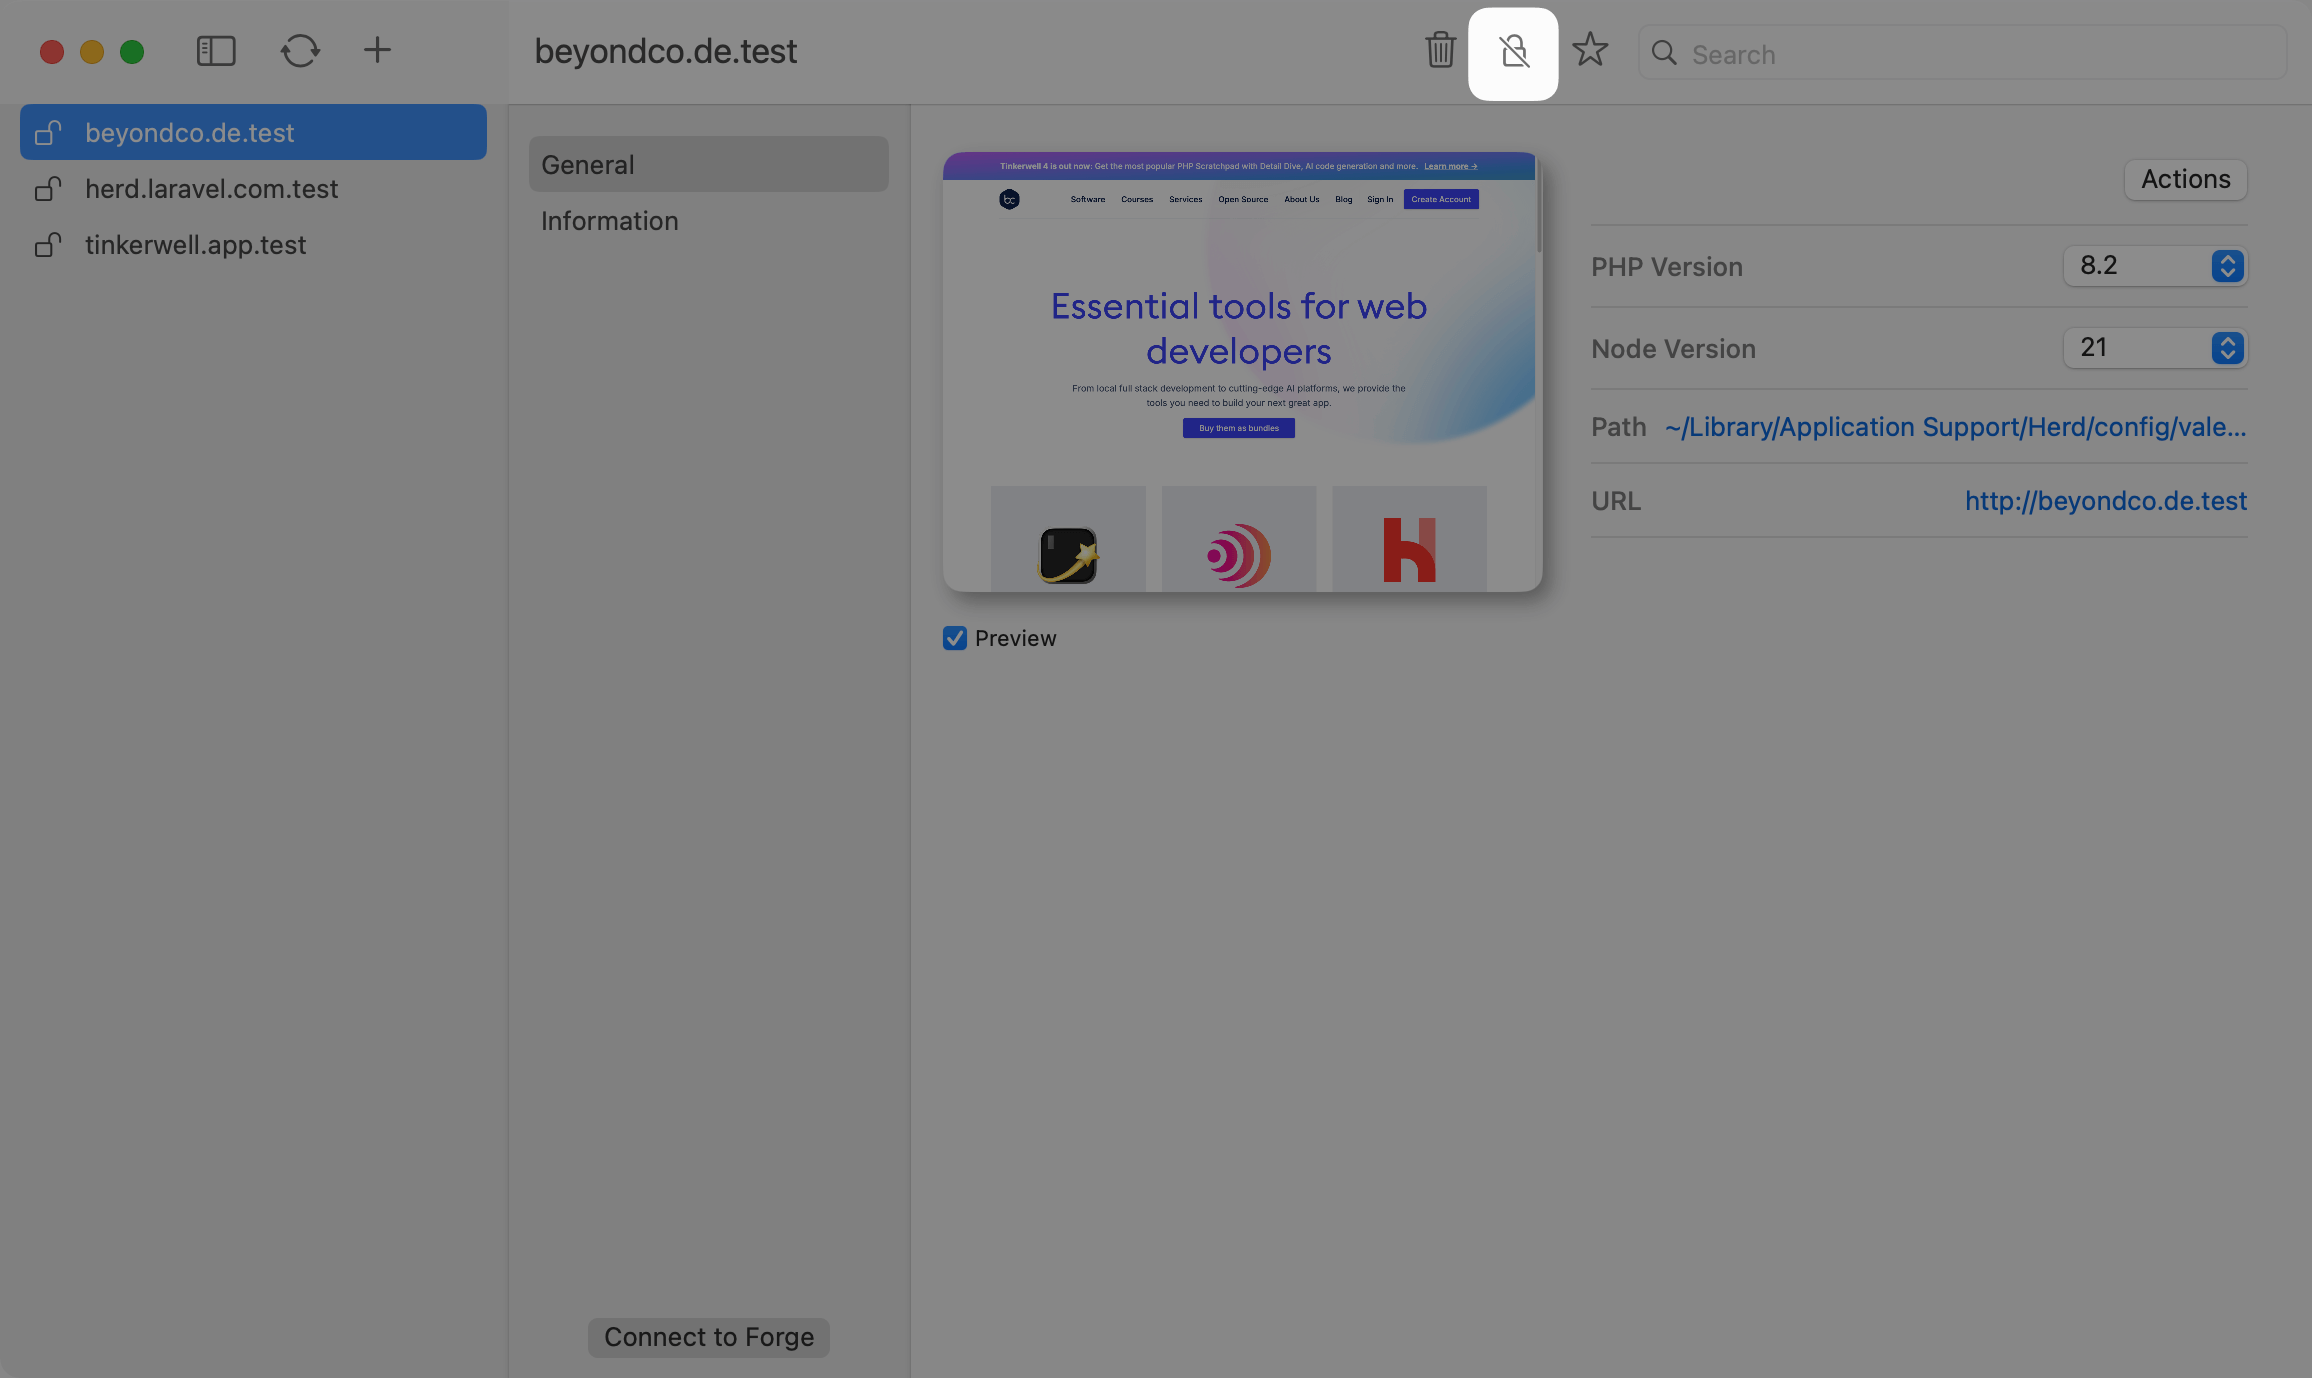Click the magnifier icon in the search field

coord(1663,54)
